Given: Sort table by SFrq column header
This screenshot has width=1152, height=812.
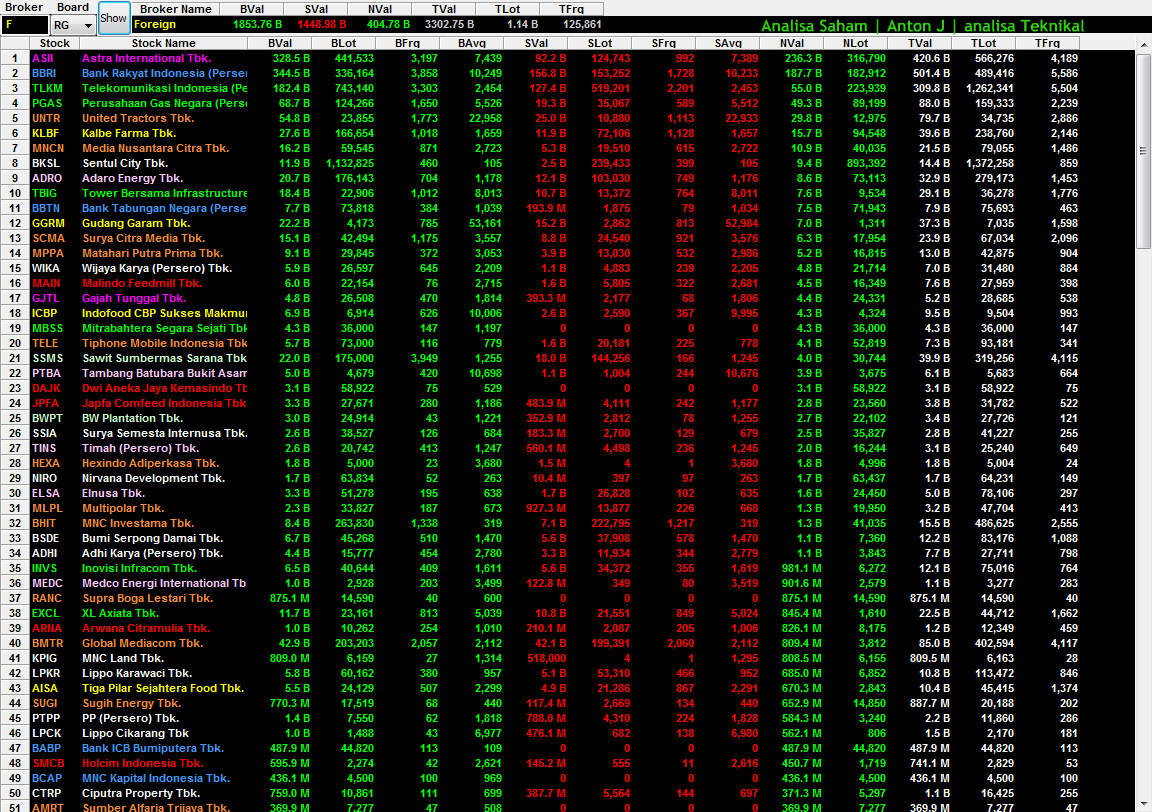Looking at the screenshot, I should coord(663,43).
